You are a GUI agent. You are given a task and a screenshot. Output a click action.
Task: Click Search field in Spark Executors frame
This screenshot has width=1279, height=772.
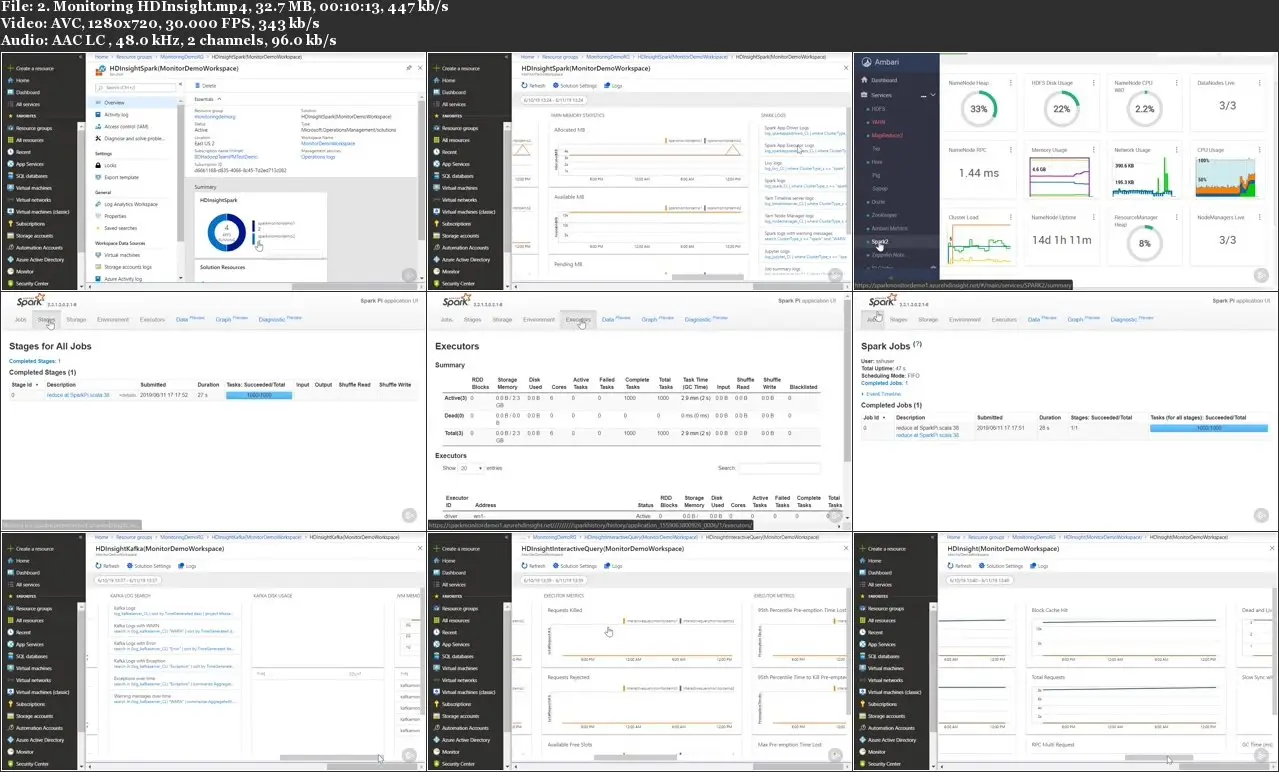780,468
